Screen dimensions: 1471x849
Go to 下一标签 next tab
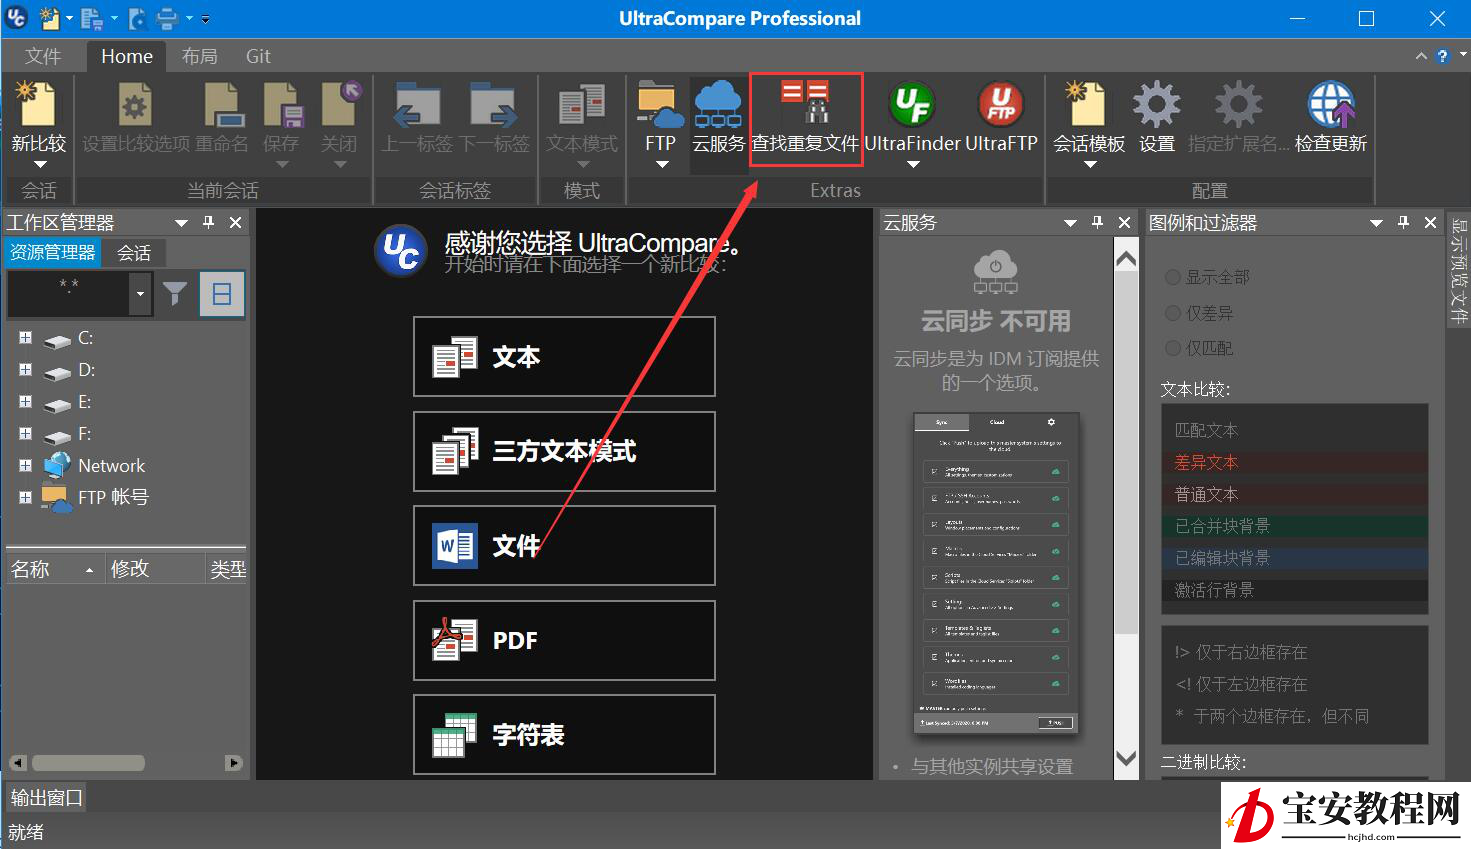(x=493, y=117)
